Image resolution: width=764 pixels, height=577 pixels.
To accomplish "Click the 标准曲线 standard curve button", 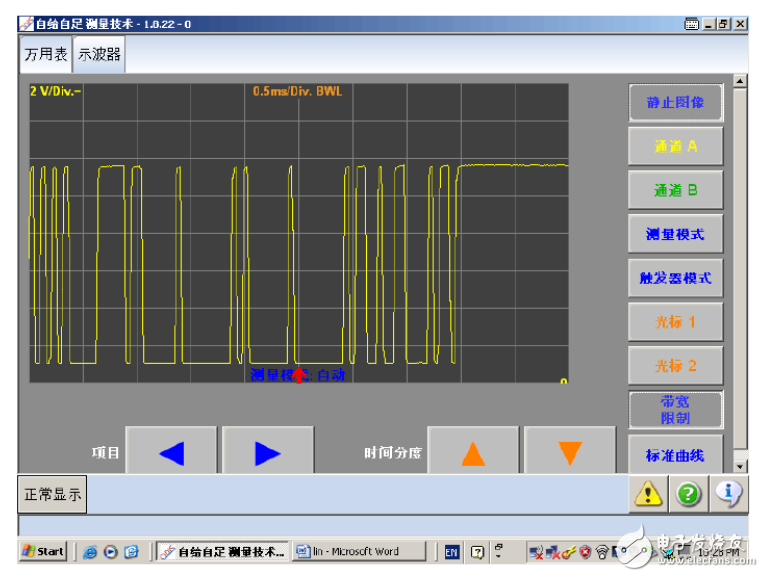I will coord(675,455).
